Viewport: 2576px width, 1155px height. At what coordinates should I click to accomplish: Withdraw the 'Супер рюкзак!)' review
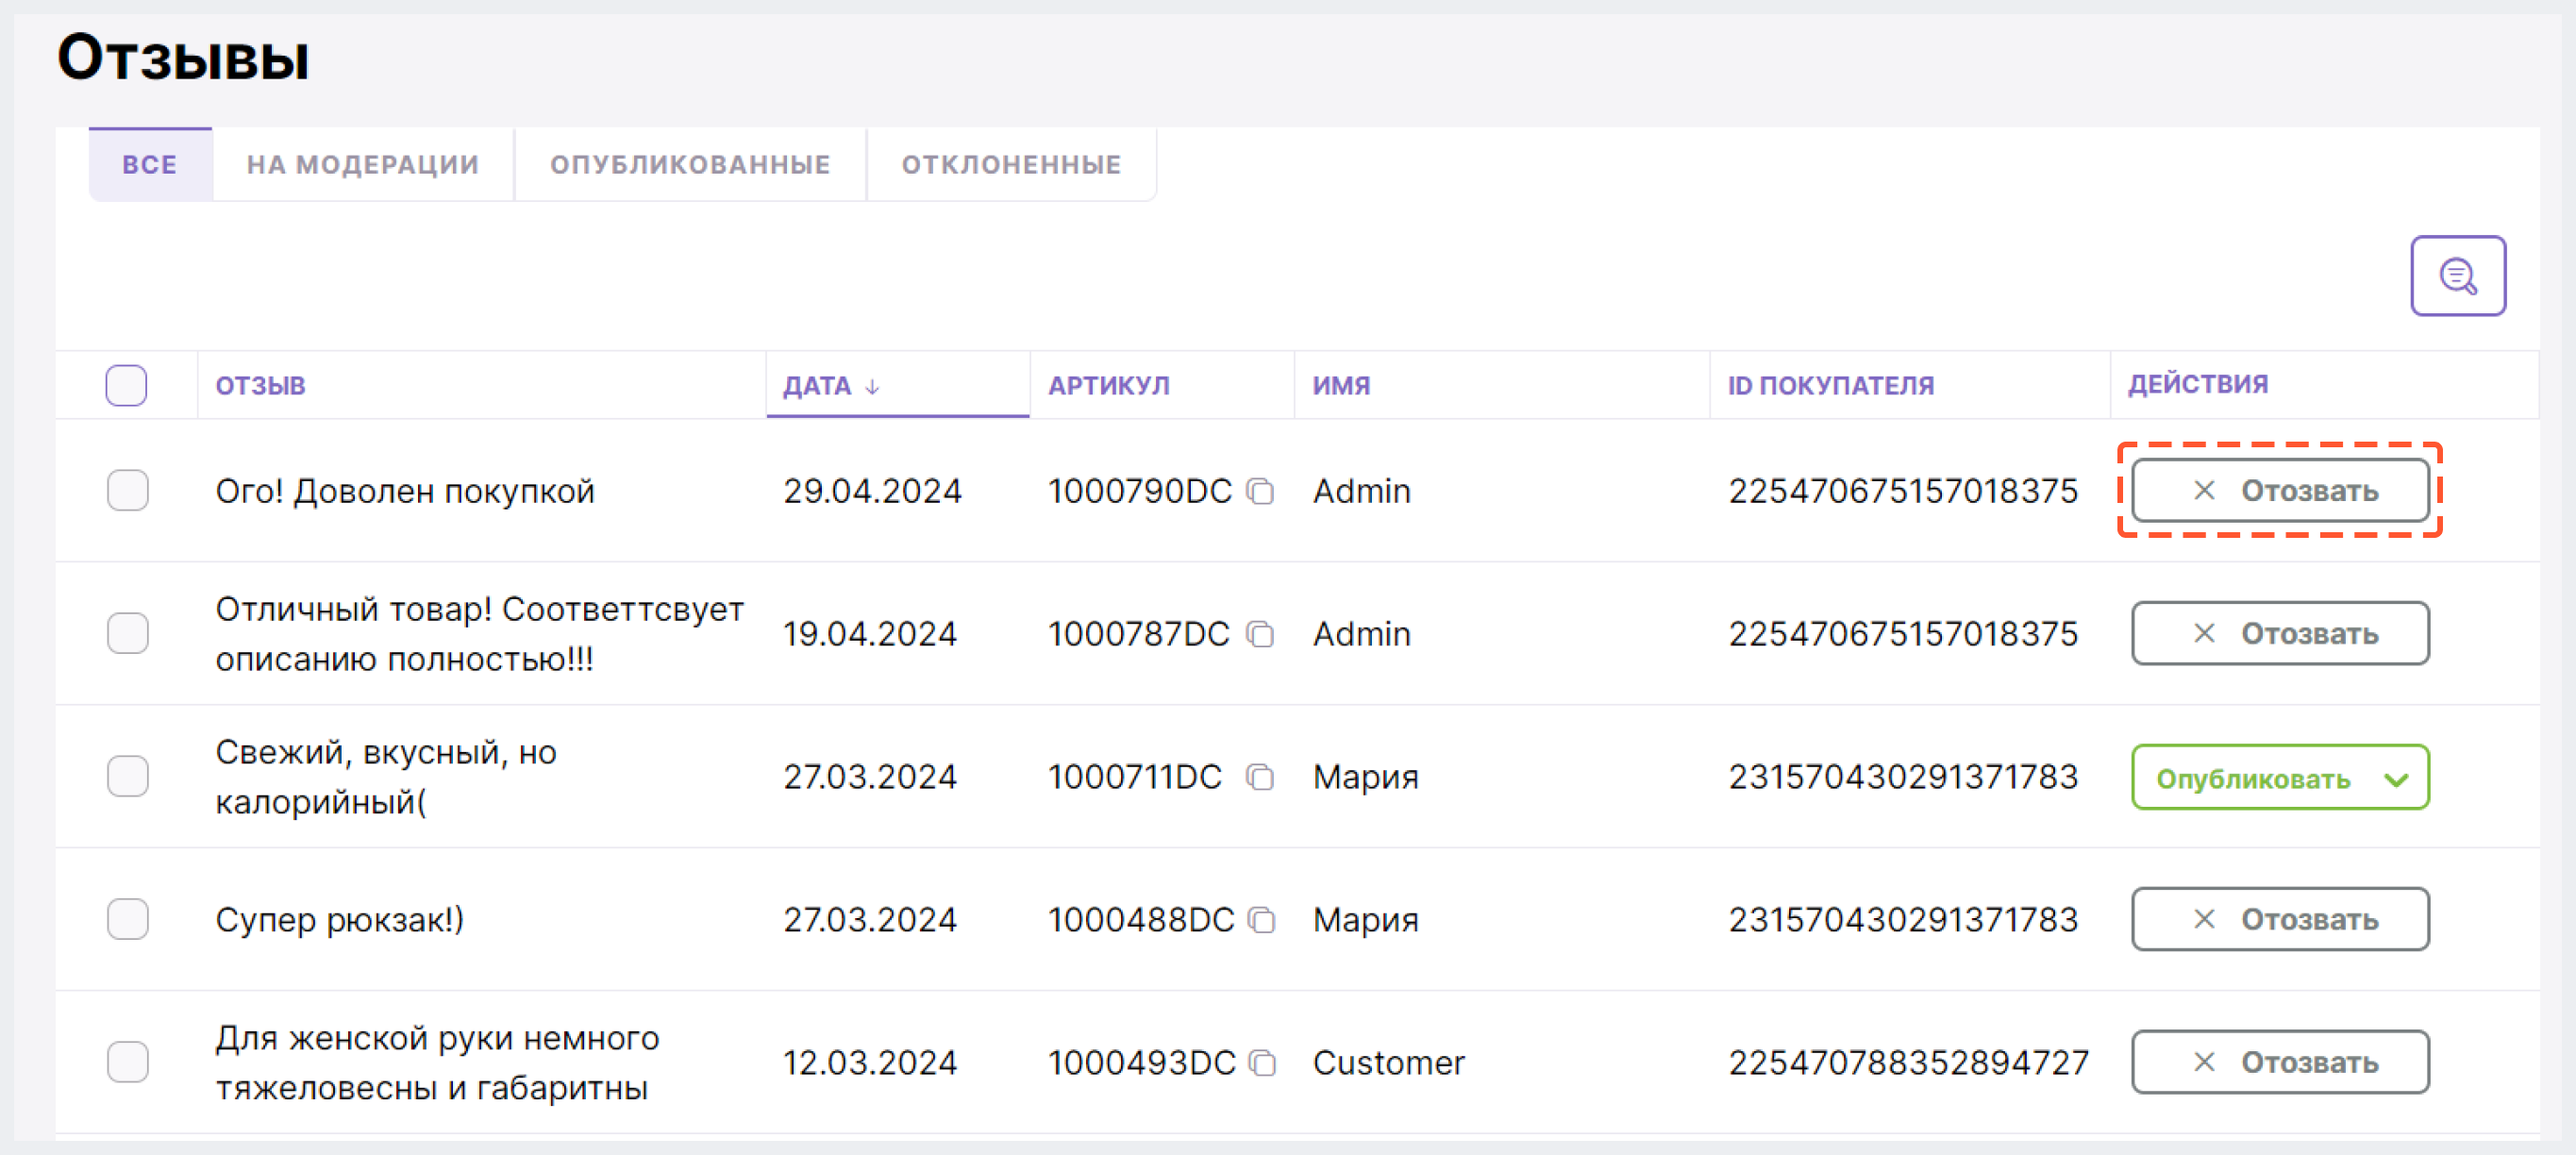(x=2280, y=920)
